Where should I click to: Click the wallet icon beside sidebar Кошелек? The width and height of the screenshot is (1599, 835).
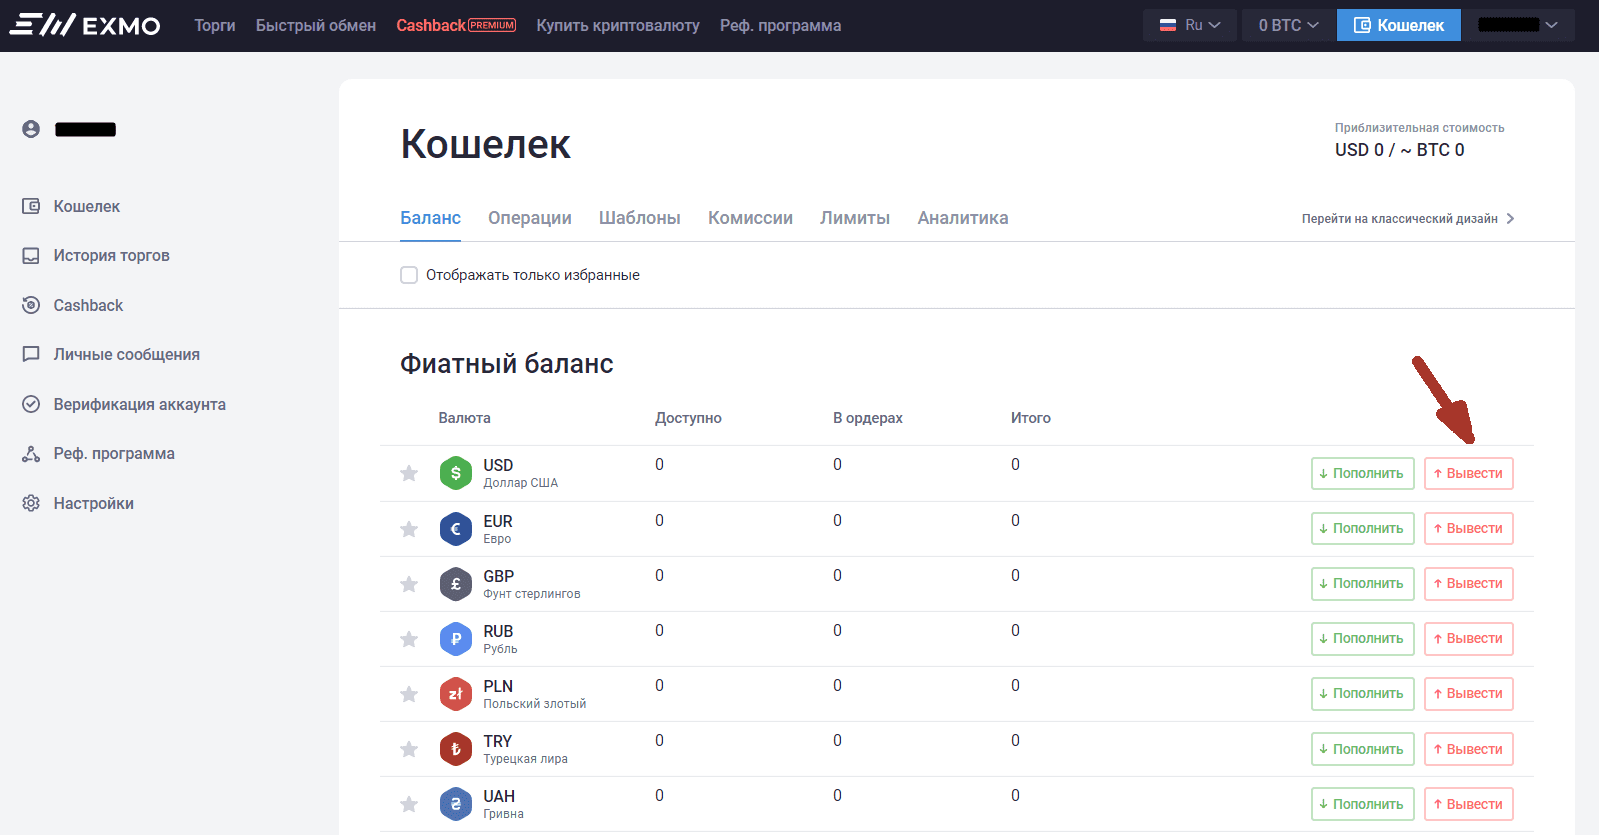(31, 206)
